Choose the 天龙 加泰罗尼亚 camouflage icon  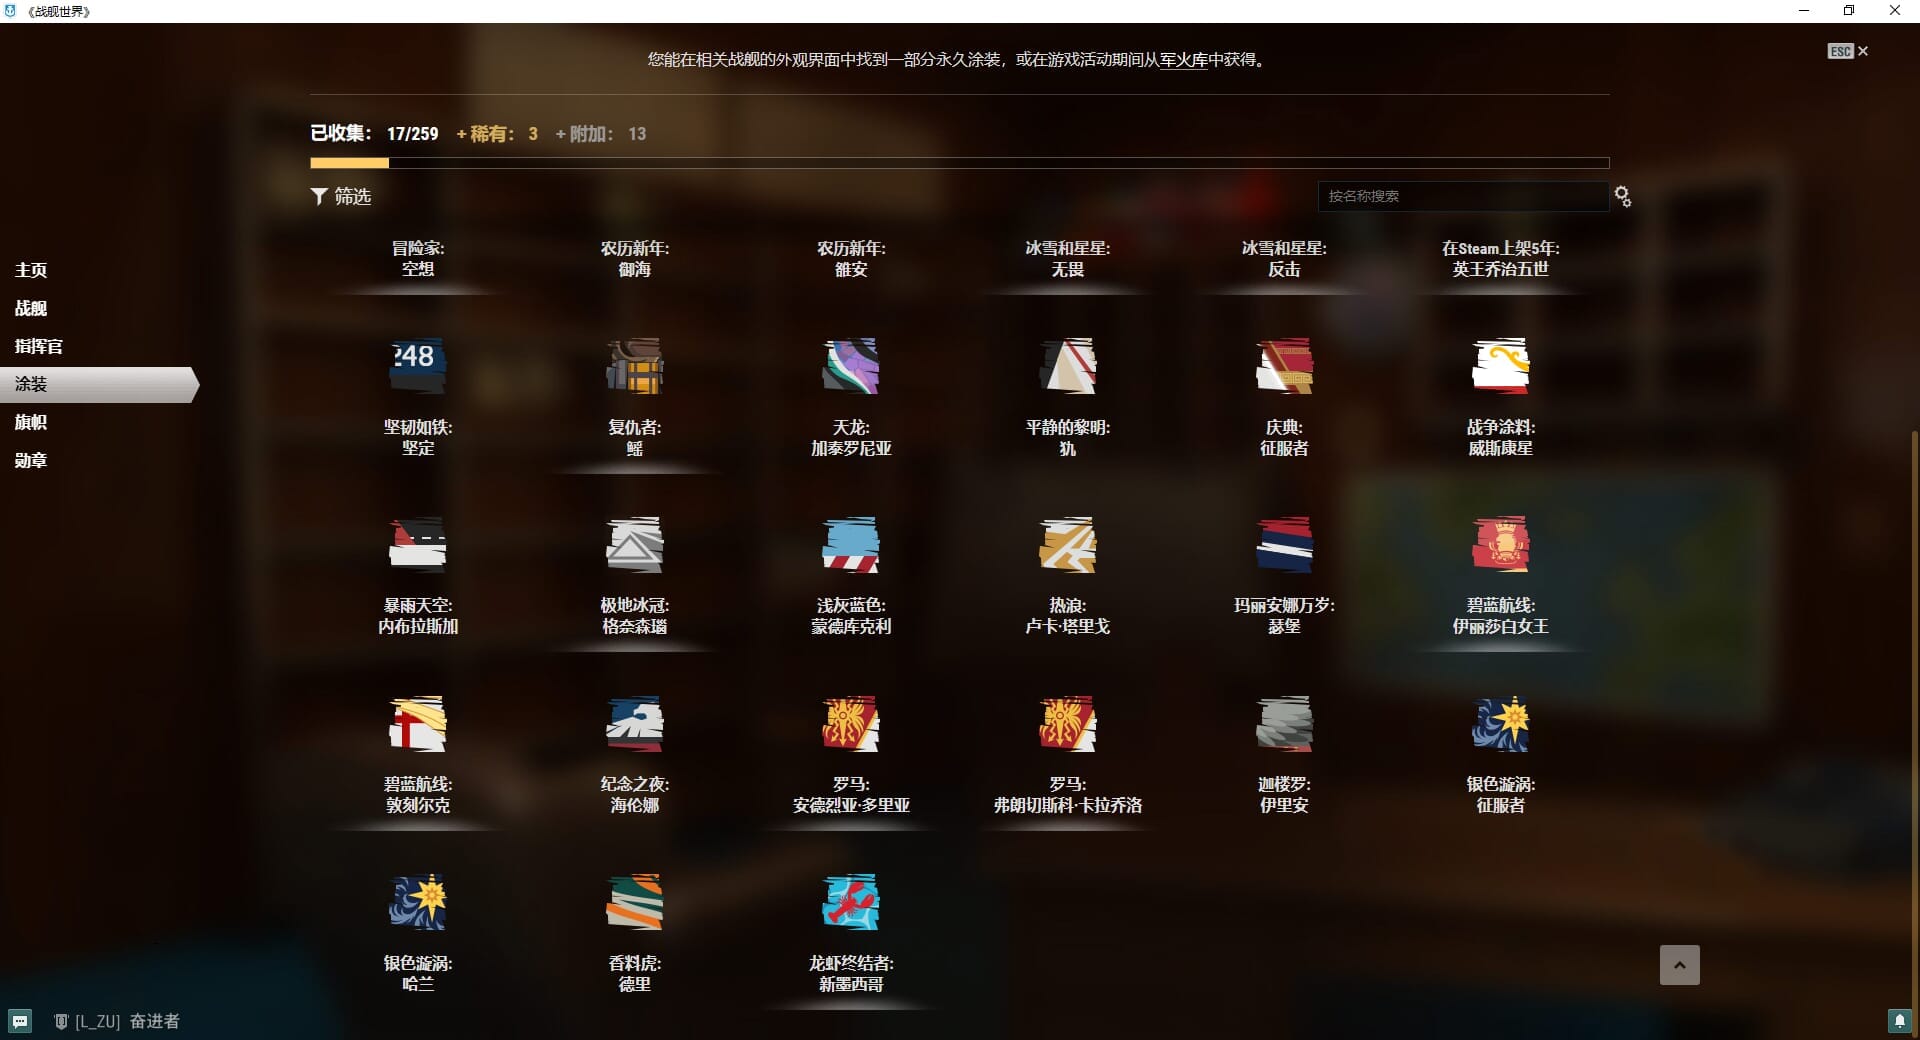point(850,366)
